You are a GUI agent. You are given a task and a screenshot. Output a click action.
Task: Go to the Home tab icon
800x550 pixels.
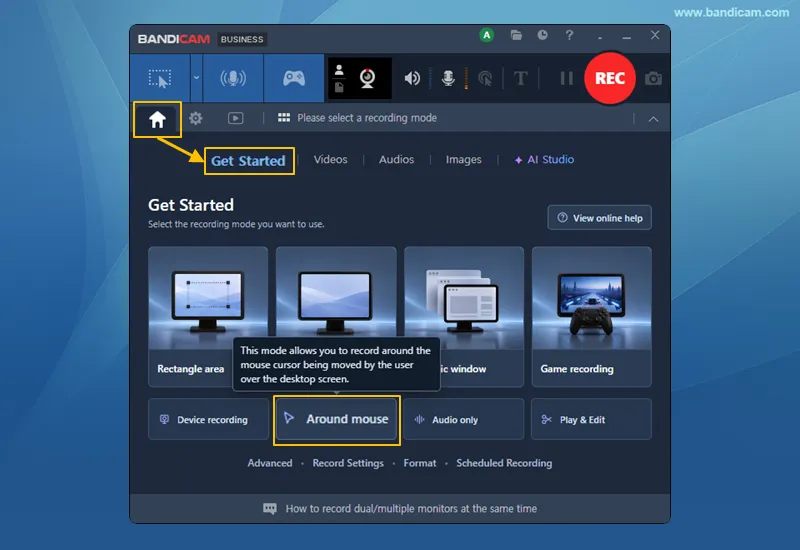(x=157, y=119)
